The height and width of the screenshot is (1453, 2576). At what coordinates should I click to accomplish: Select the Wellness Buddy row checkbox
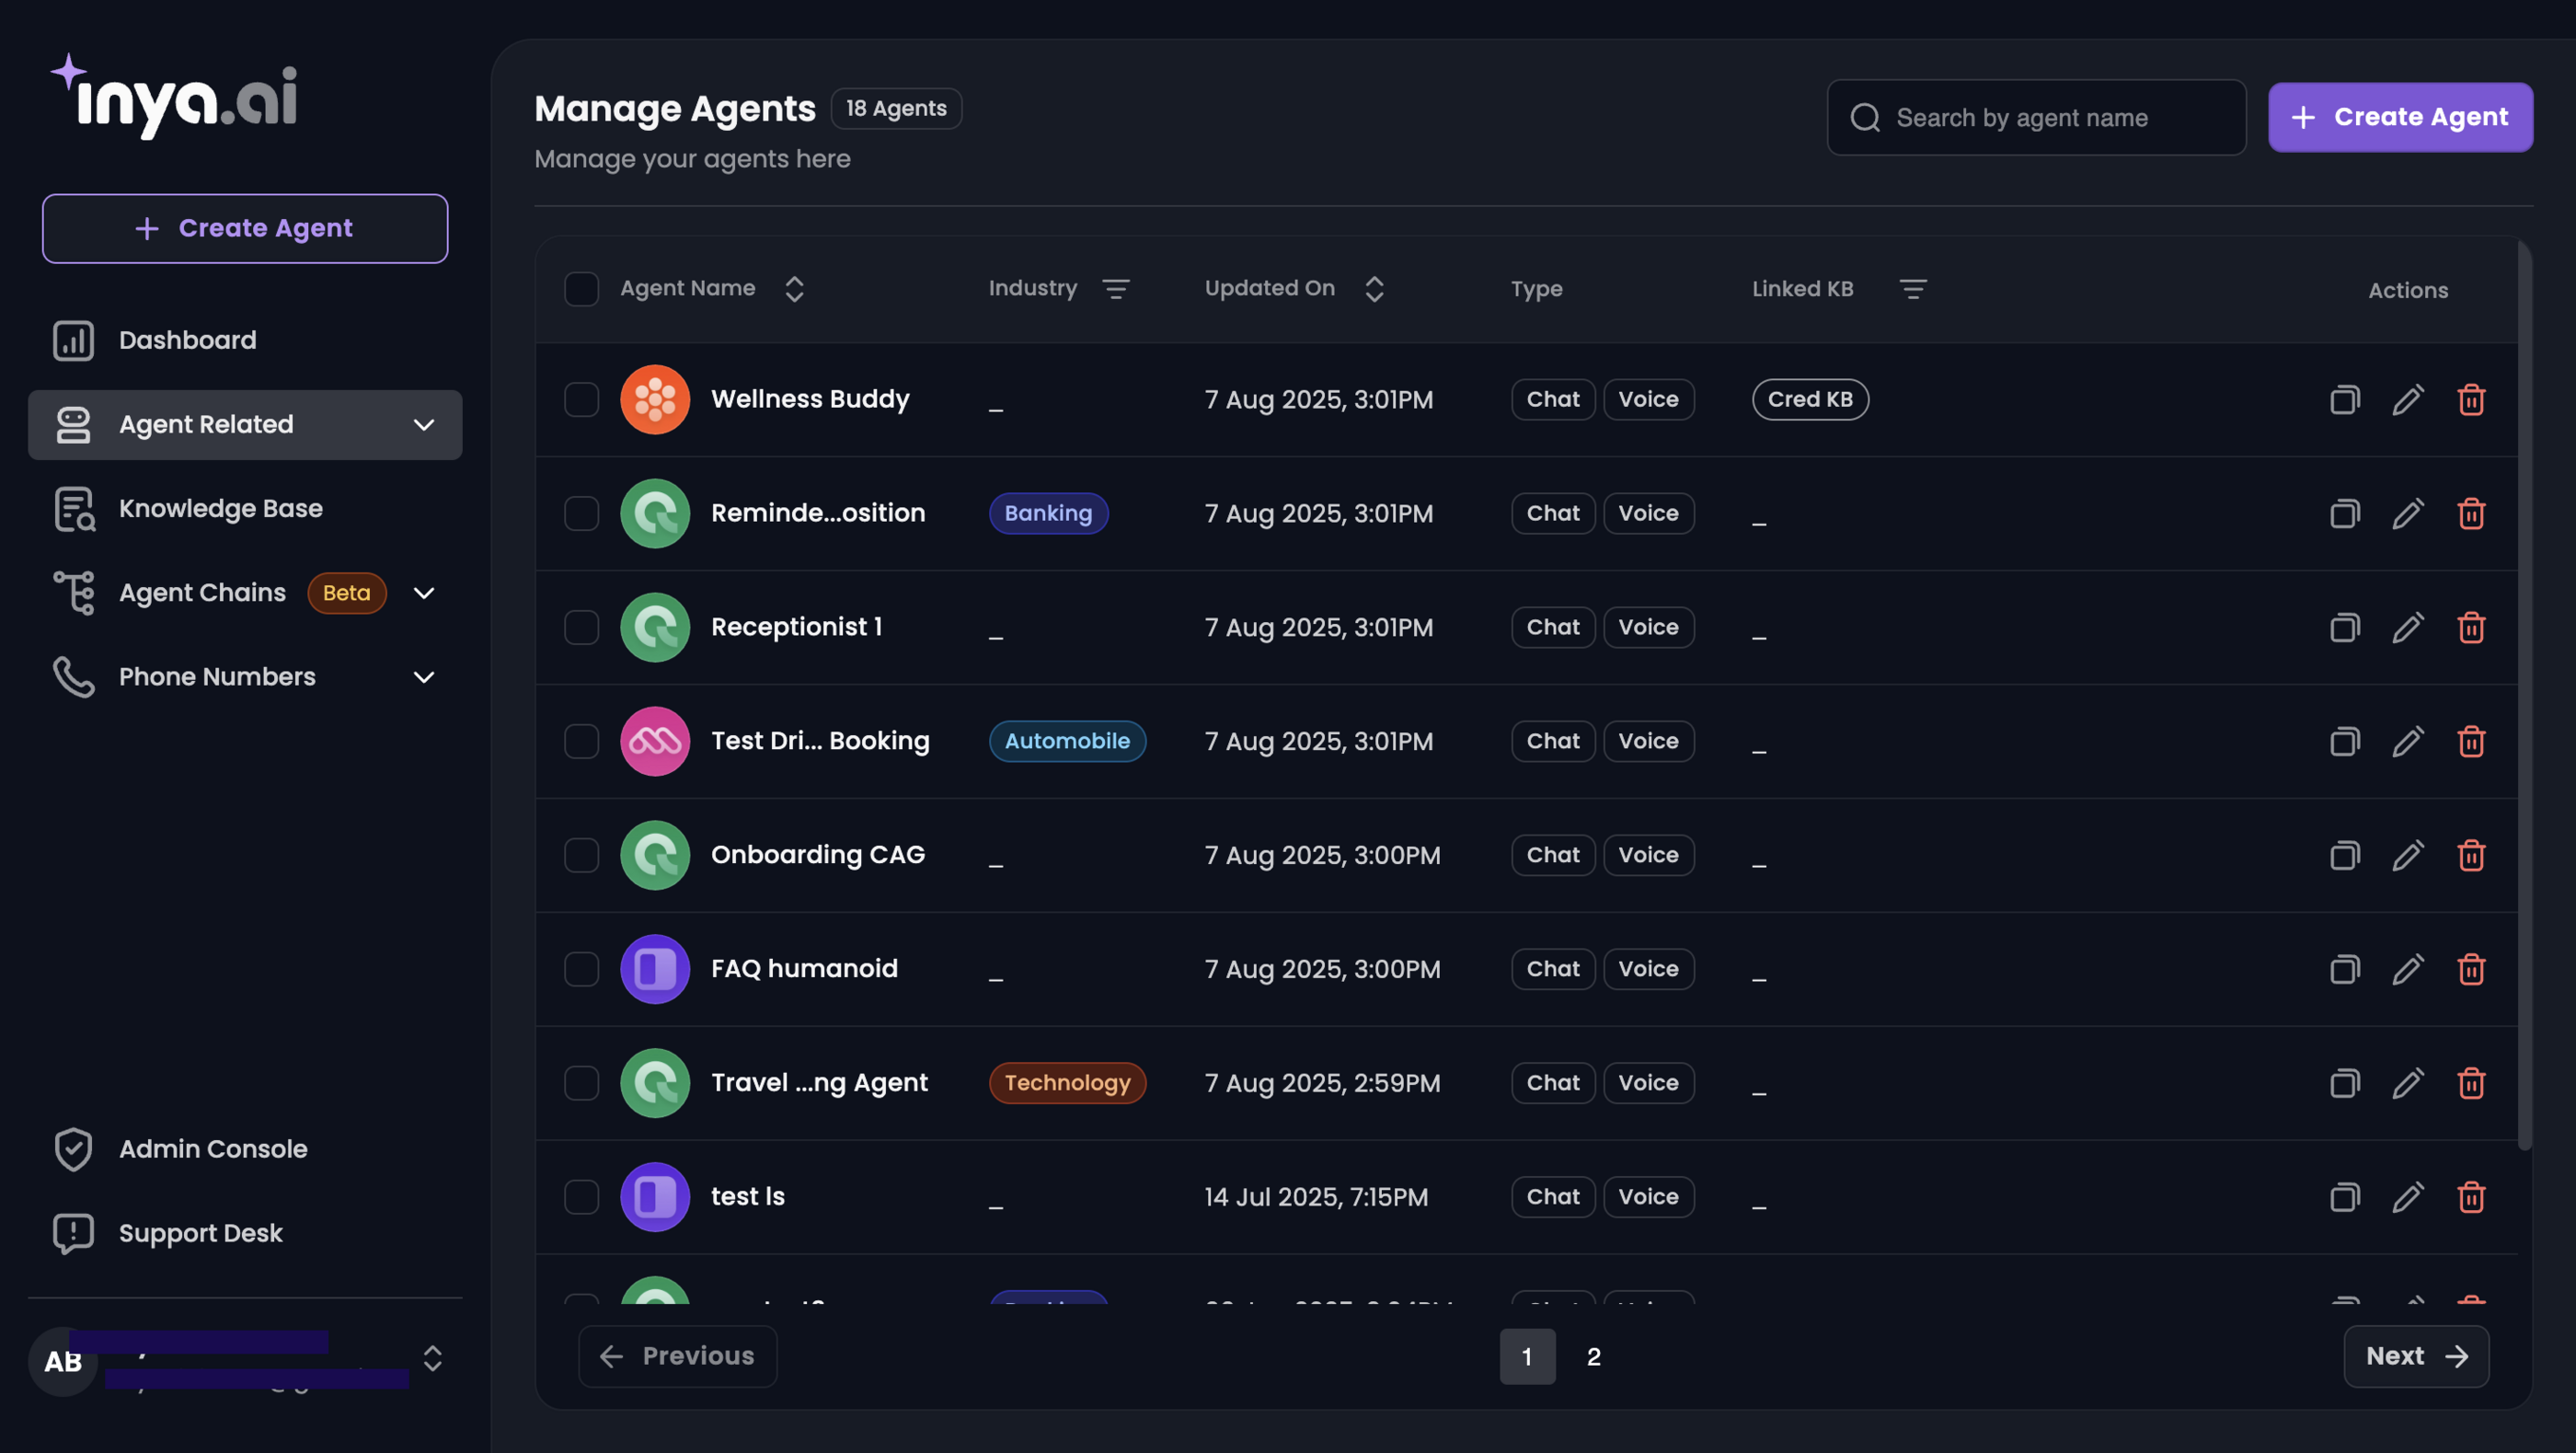point(581,400)
